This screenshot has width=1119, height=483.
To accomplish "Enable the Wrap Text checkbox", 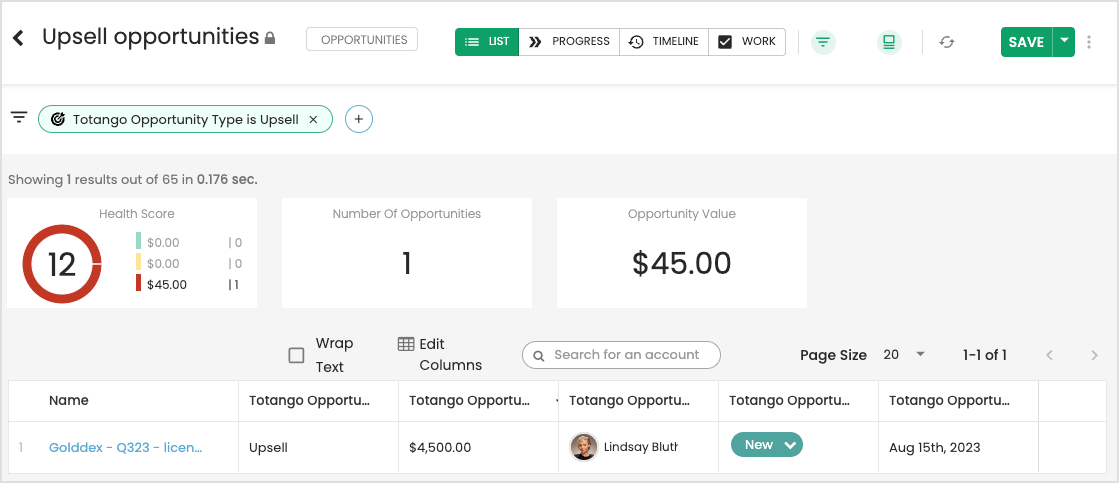I will [x=296, y=355].
